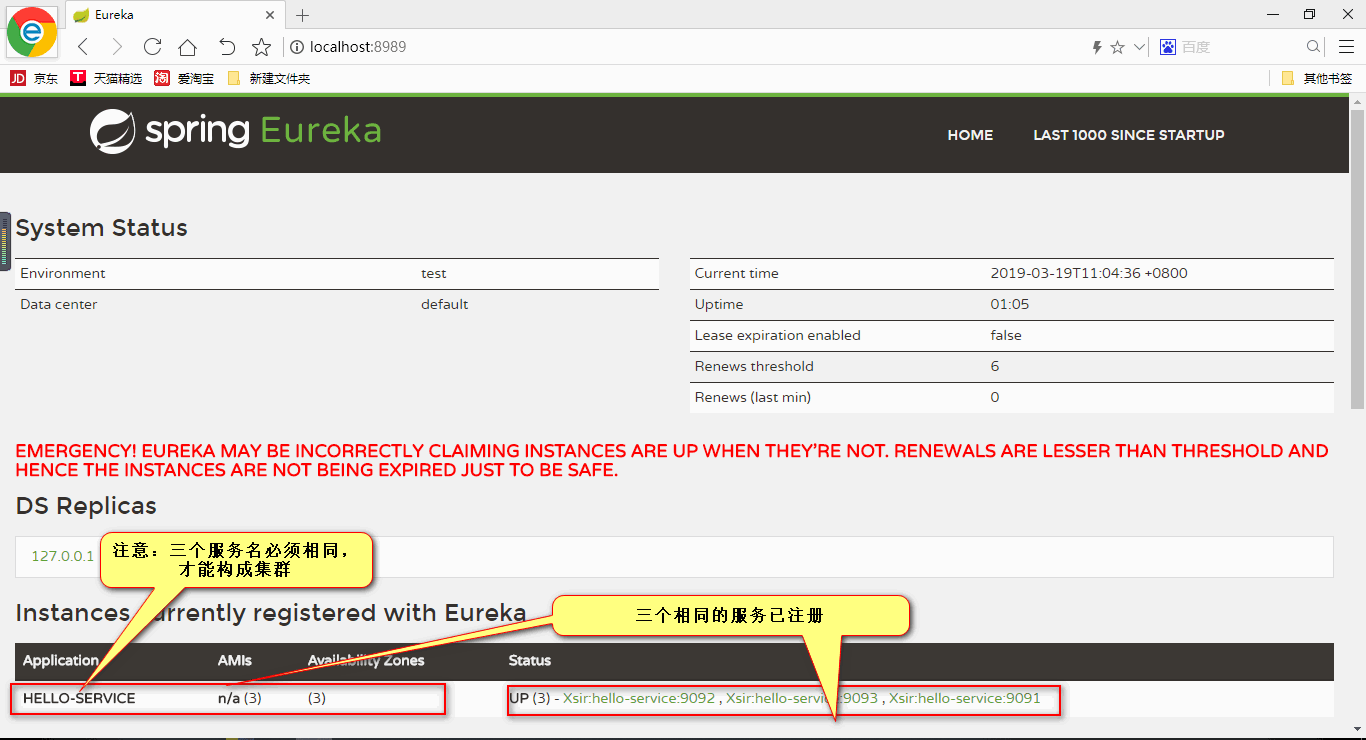Click the search magnifier icon
1366x740 pixels.
point(1314,47)
